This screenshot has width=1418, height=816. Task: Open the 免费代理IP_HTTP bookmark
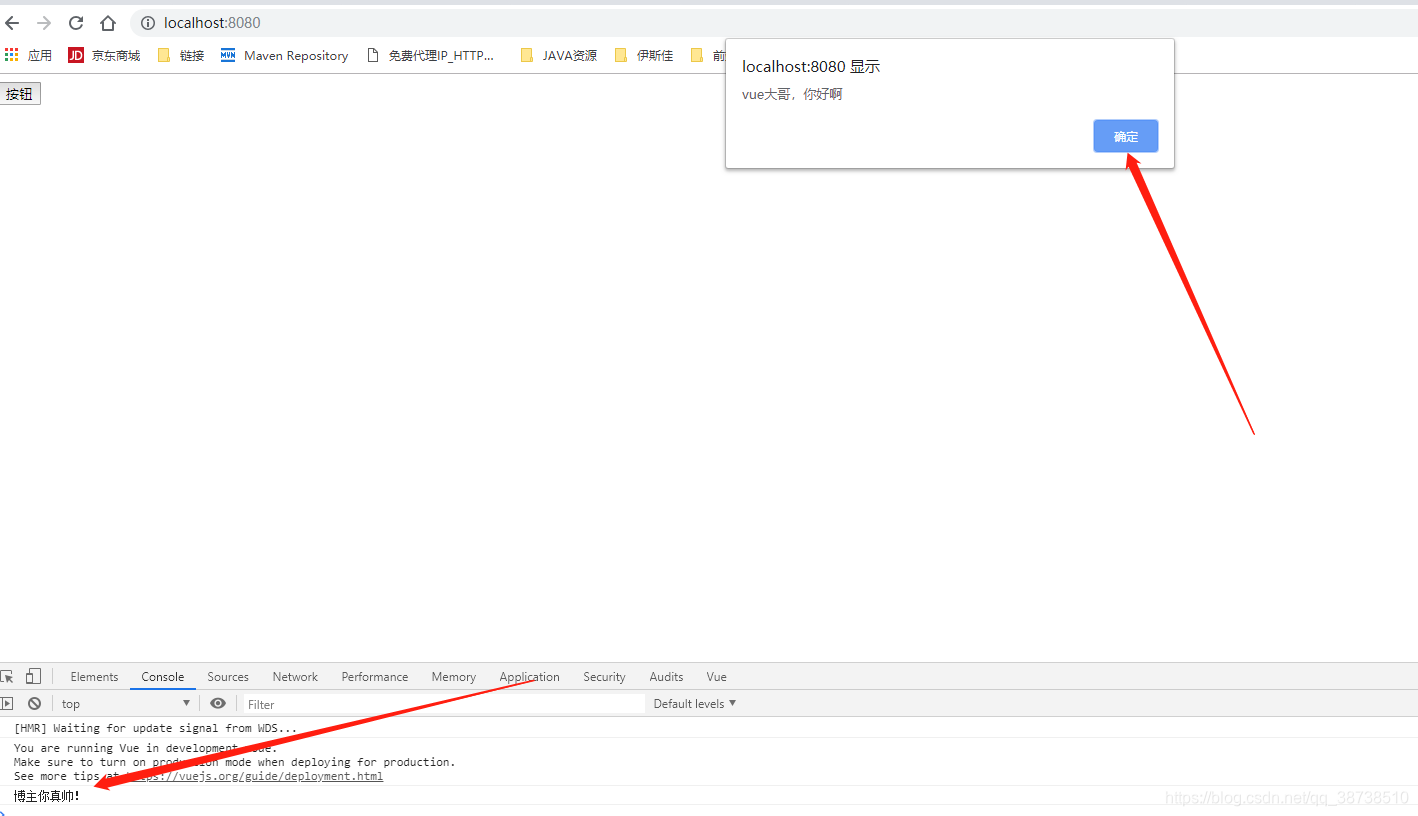(x=431, y=56)
